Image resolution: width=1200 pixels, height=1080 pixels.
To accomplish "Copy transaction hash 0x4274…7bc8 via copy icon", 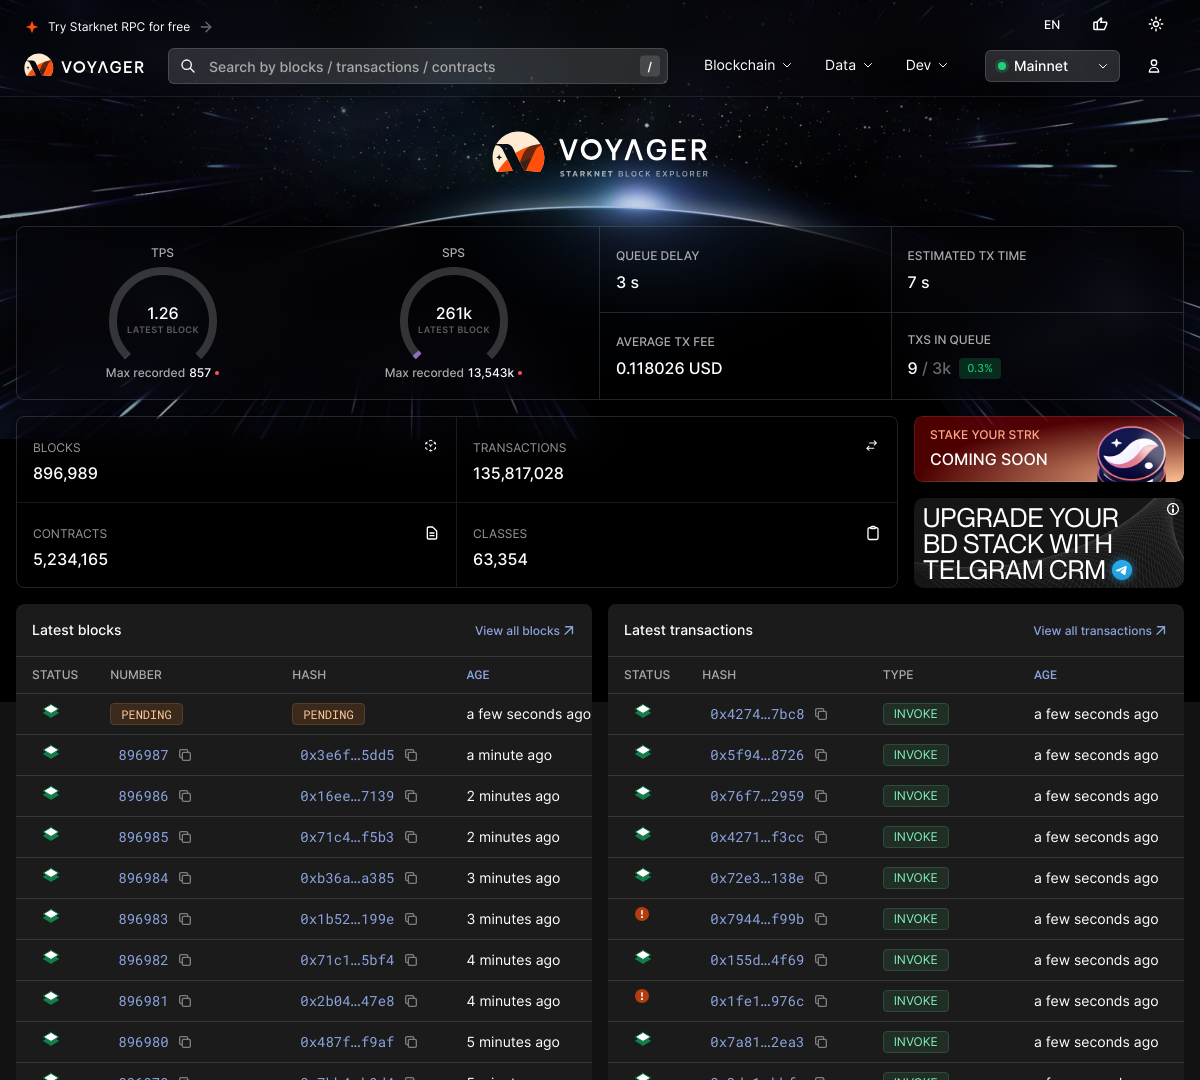I will tap(821, 714).
